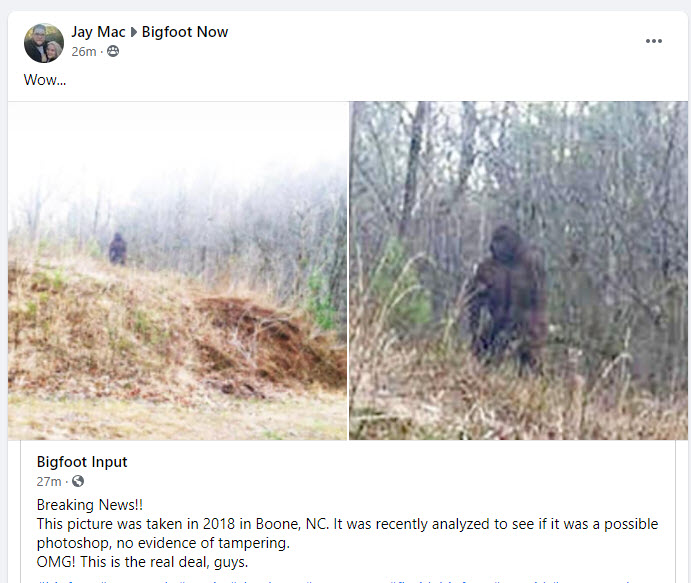Click the globe public icon beside 27m
The height and width of the screenshot is (583, 691).
78,481
